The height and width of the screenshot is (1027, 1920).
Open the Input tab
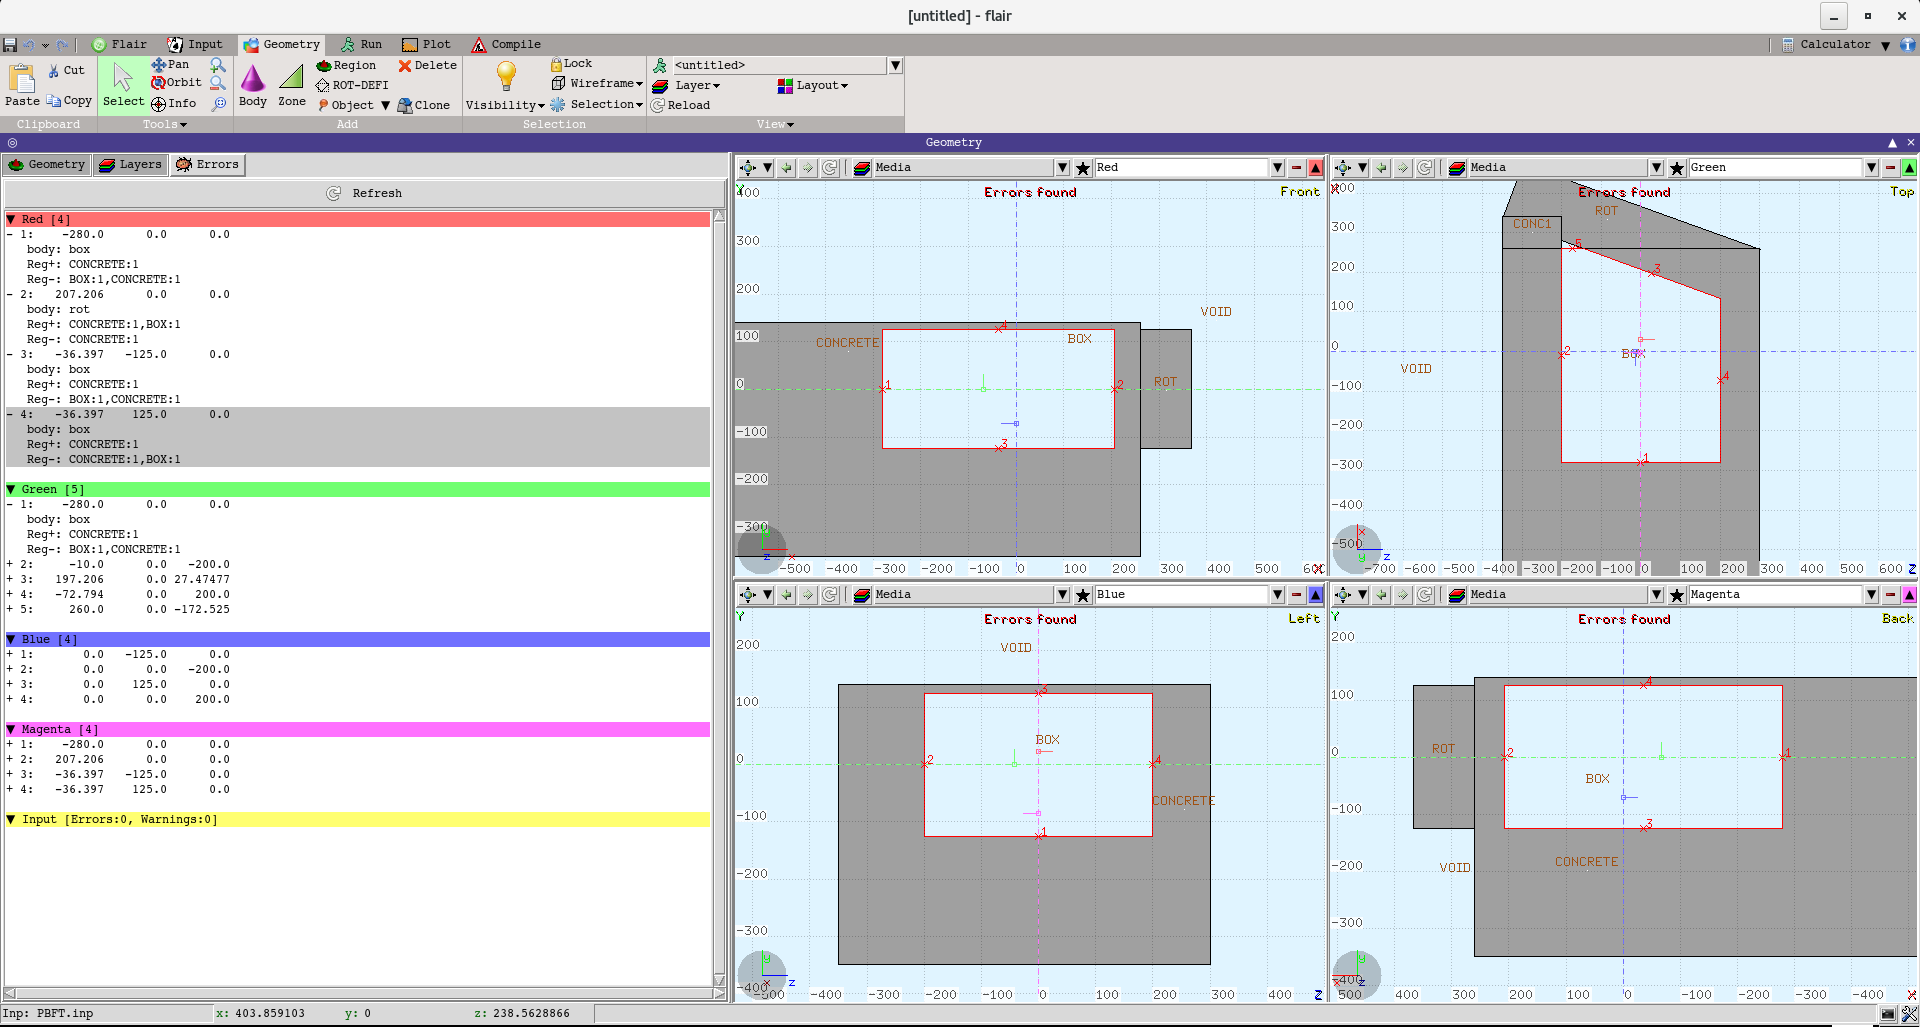(x=196, y=45)
